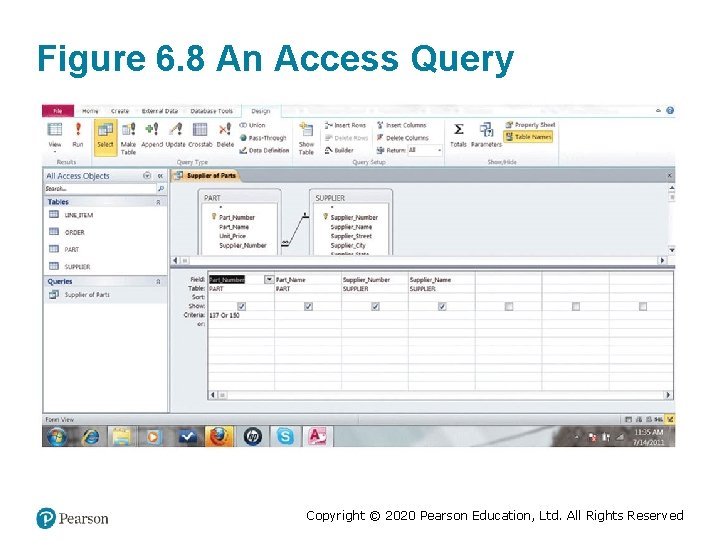The width and height of the screenshot is (720, 540).
Task: Select the Design ribbon tab
Action: point(260,111)
